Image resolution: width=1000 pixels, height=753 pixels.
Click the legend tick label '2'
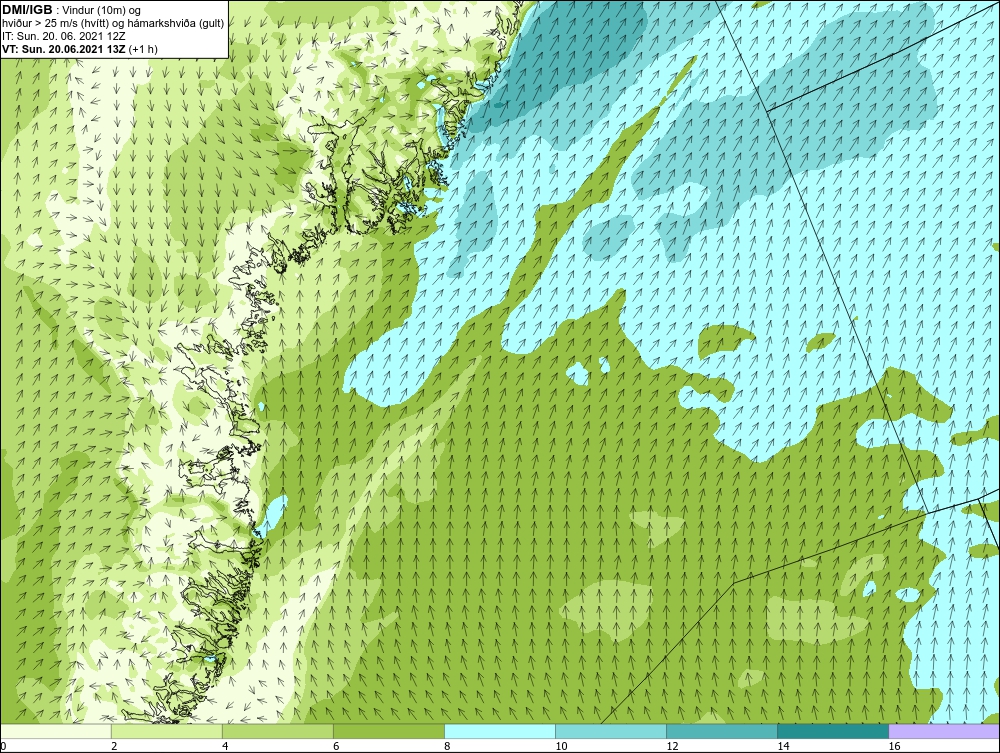(x=114, y=747)
